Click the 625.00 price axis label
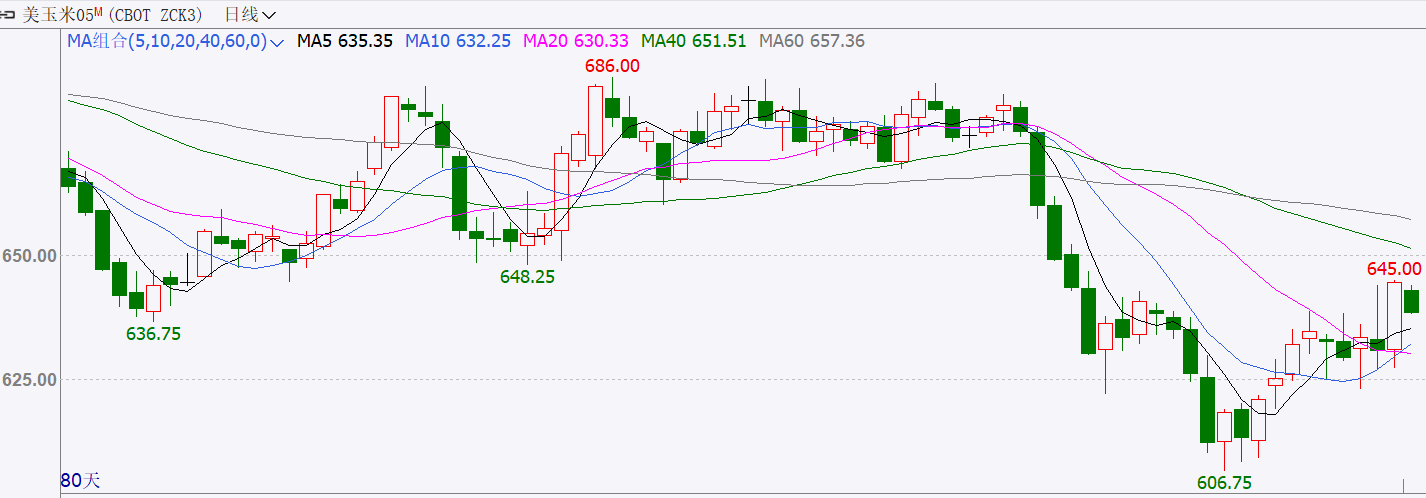The width and height of the screenshot is (1426, 498). [x=28, y=380]
